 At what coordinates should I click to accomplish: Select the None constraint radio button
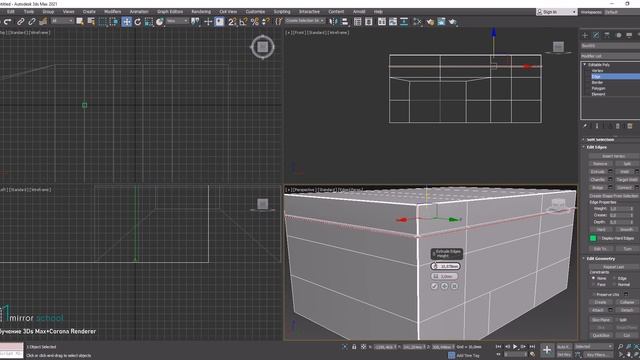pos(593,278)
